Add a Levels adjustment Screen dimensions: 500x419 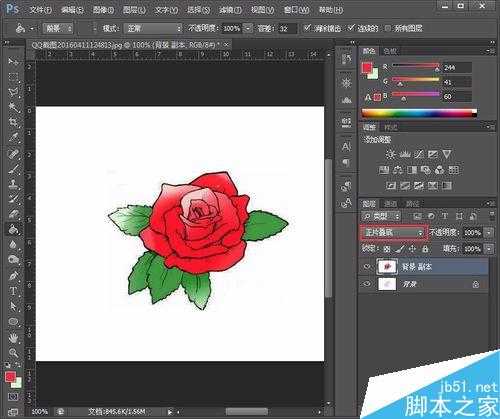coord(405,154)
